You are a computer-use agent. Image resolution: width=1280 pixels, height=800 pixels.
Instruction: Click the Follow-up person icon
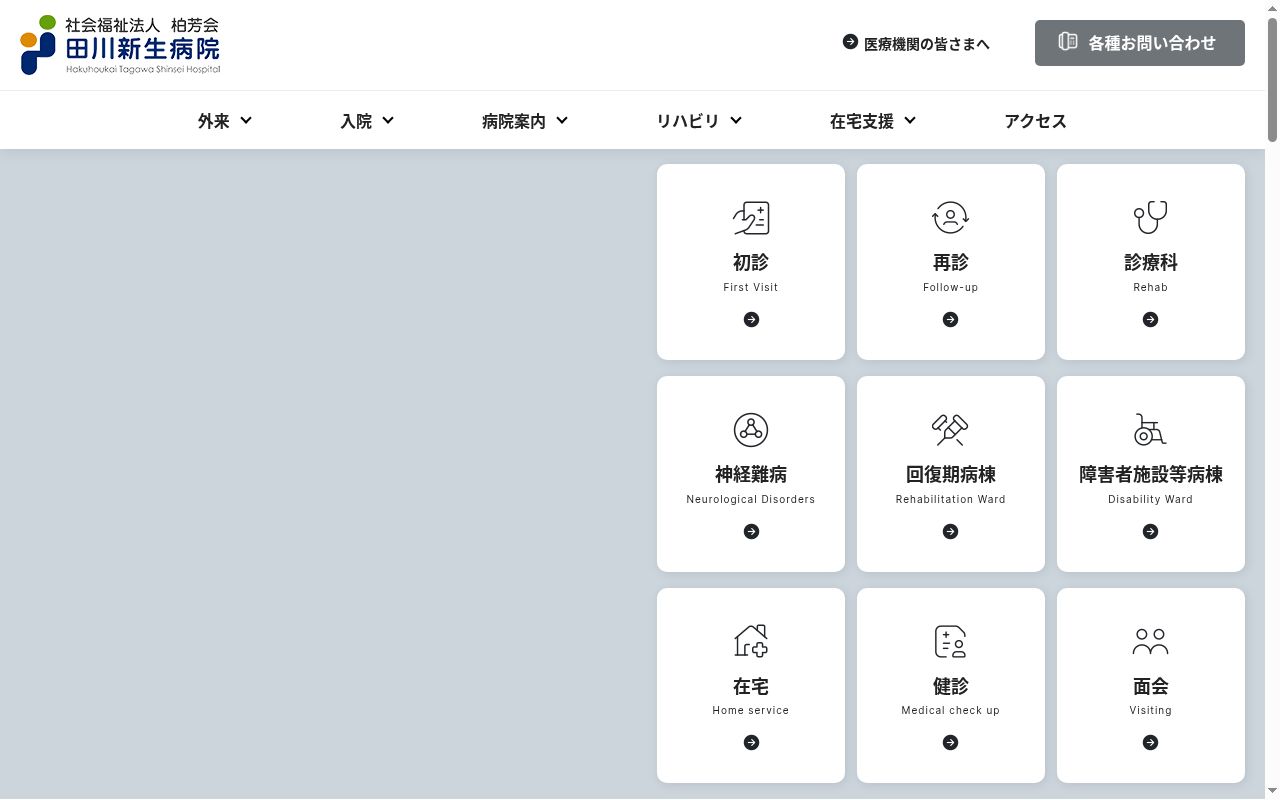951,217
